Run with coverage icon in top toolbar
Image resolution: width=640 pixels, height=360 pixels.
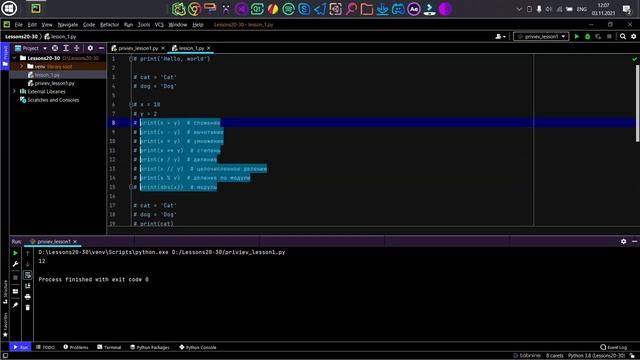598,36
